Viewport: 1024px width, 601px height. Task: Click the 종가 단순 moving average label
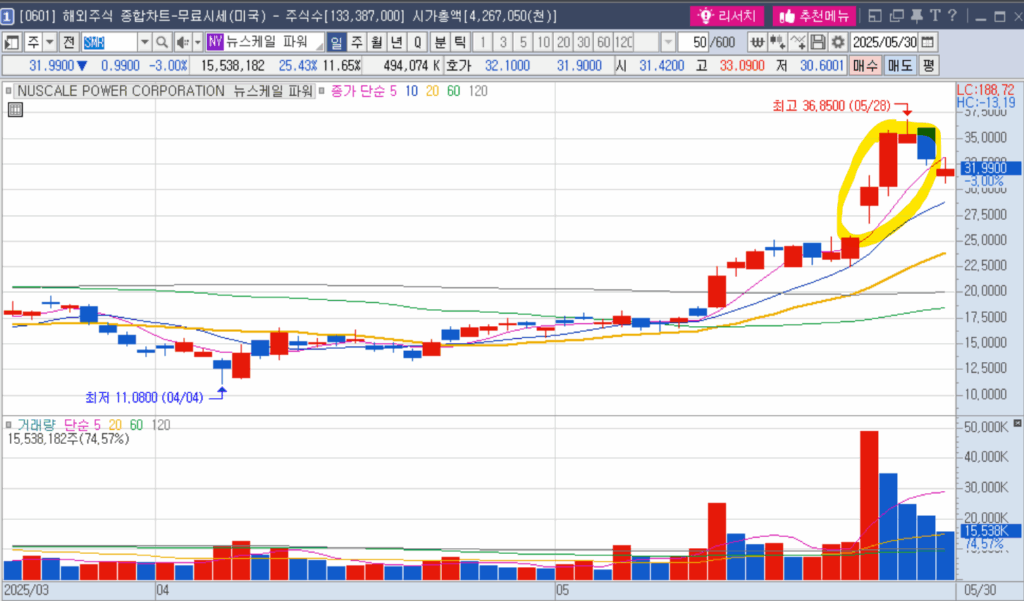tap(358, 91)
